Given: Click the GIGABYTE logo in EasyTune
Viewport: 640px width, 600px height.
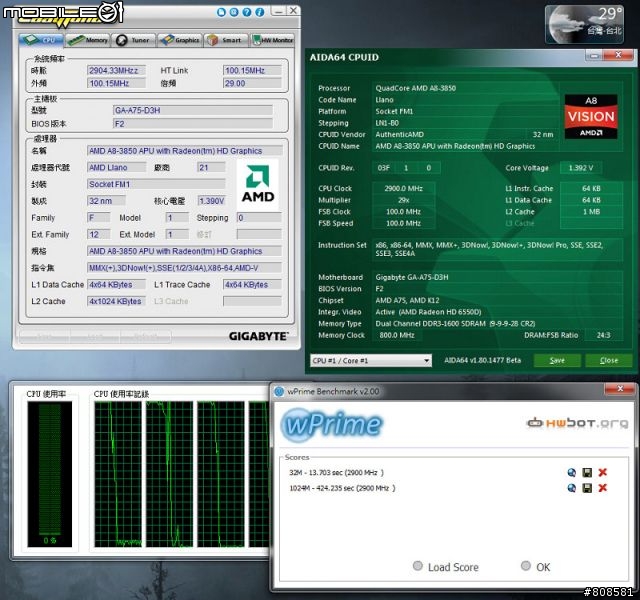Looking at the screenshot, I should click(258, 336).
